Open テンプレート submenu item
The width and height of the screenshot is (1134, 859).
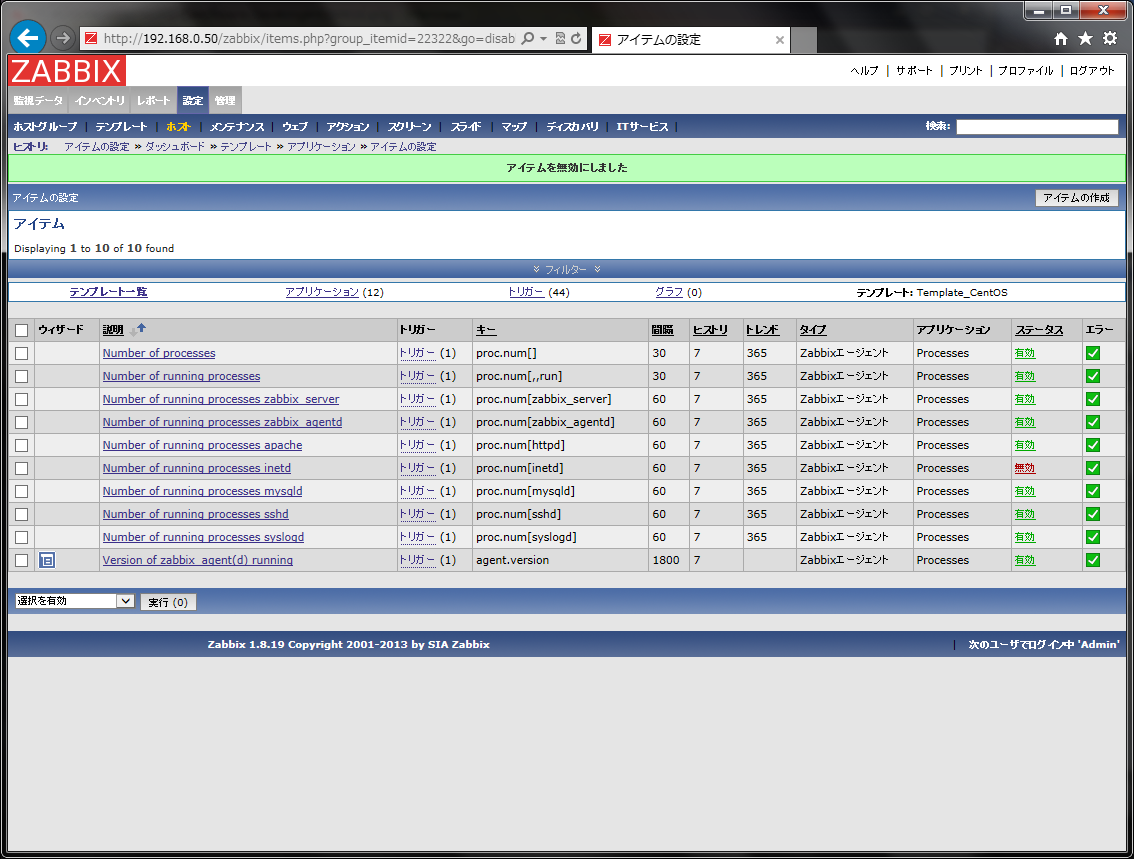(x=122, y=127)
